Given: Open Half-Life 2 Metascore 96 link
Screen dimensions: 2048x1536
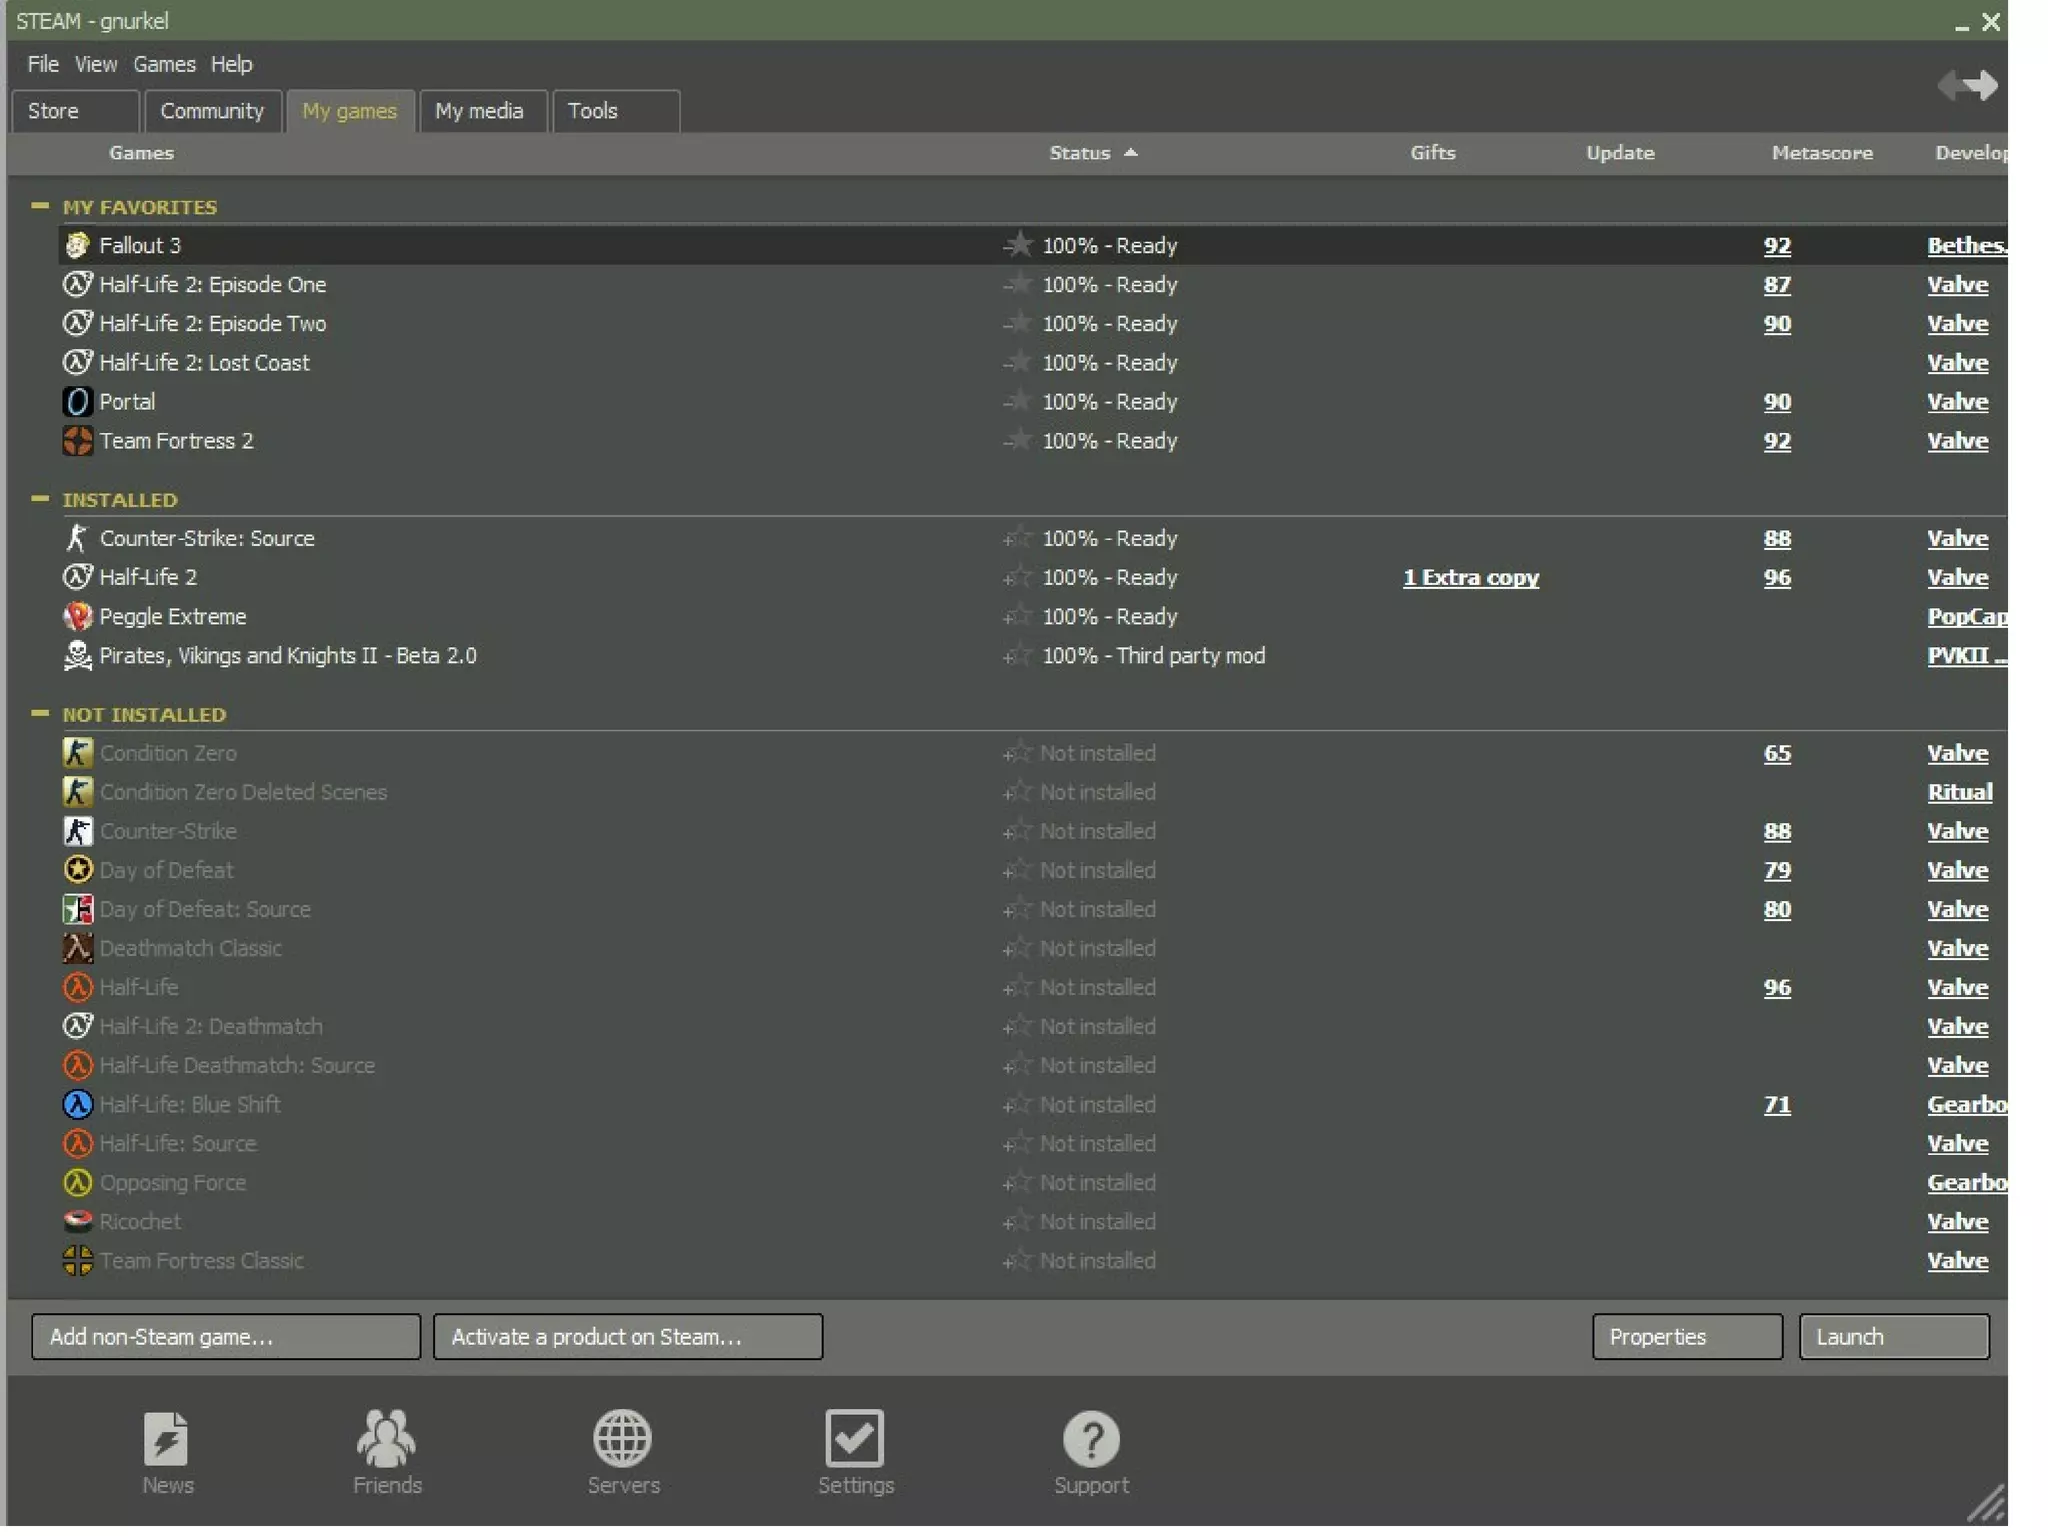Looking at the screenshot, I should pos(1776,577).
